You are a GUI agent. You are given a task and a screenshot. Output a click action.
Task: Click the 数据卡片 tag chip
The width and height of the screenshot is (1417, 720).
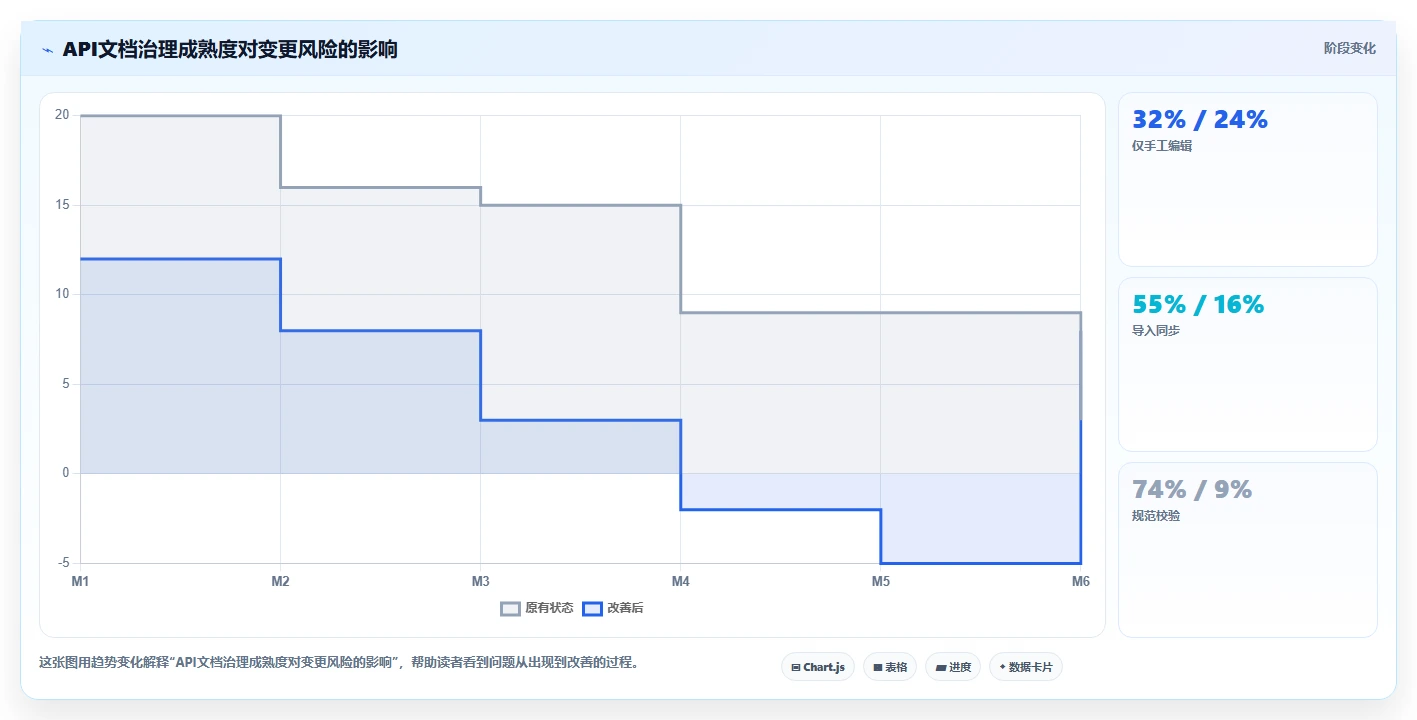[x=1026, y=667]
